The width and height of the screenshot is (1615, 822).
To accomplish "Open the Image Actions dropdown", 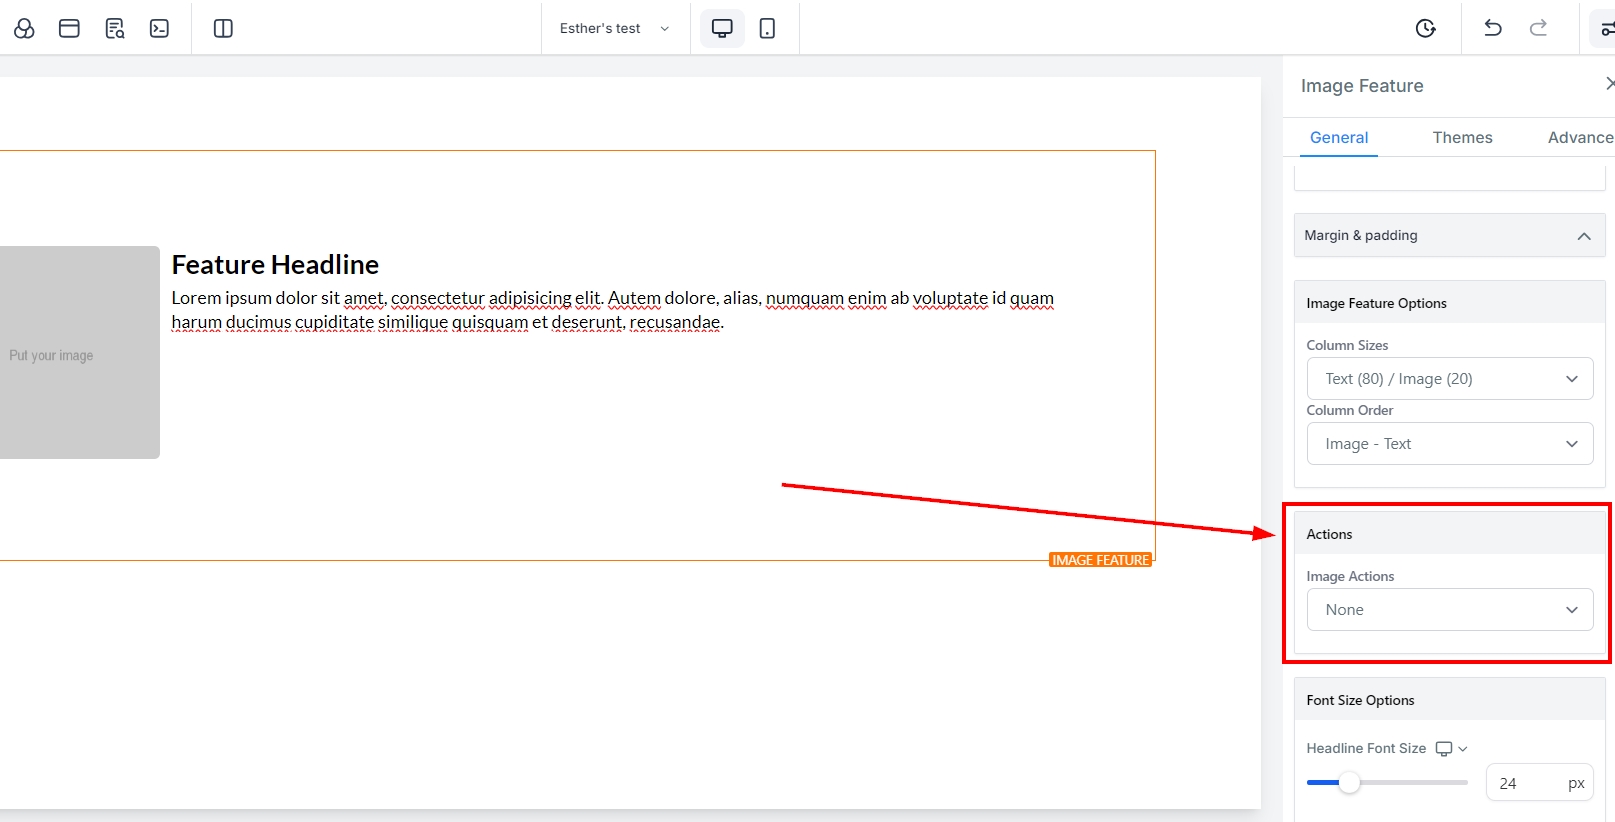I will pos(1449,610).
